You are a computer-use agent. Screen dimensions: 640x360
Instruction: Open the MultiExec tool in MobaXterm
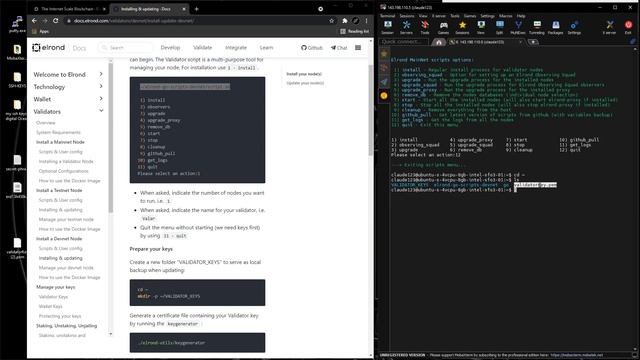pyautogui.click(x=518, y=27)
